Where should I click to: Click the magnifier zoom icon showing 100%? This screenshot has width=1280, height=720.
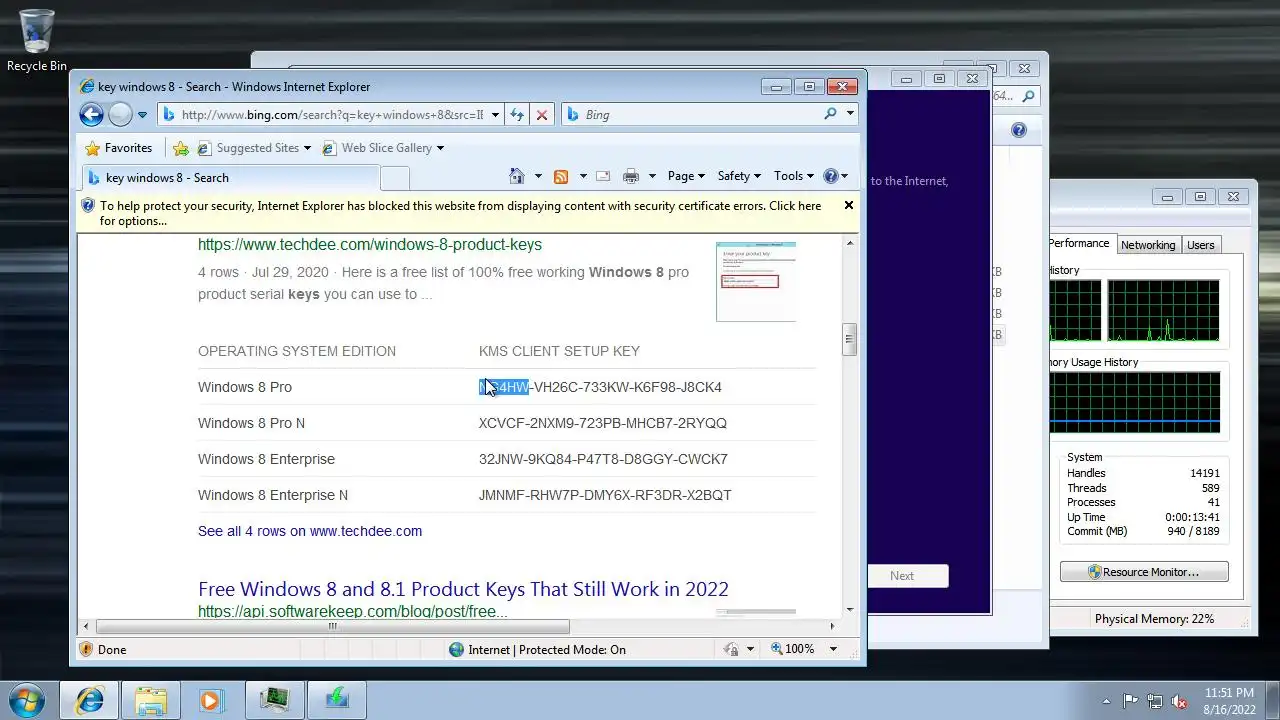[777, 649]
